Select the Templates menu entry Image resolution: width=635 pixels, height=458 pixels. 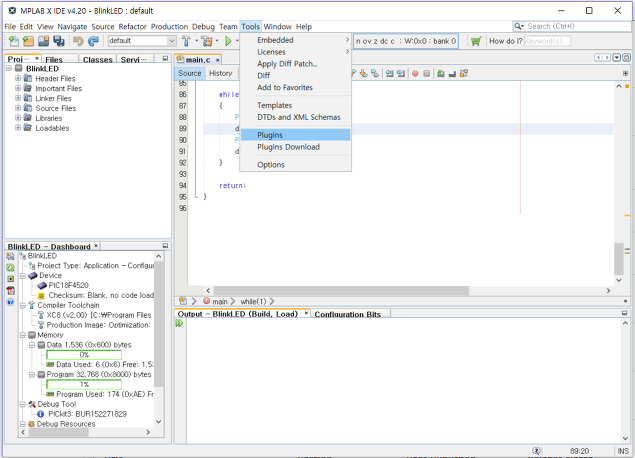point(295,105)
